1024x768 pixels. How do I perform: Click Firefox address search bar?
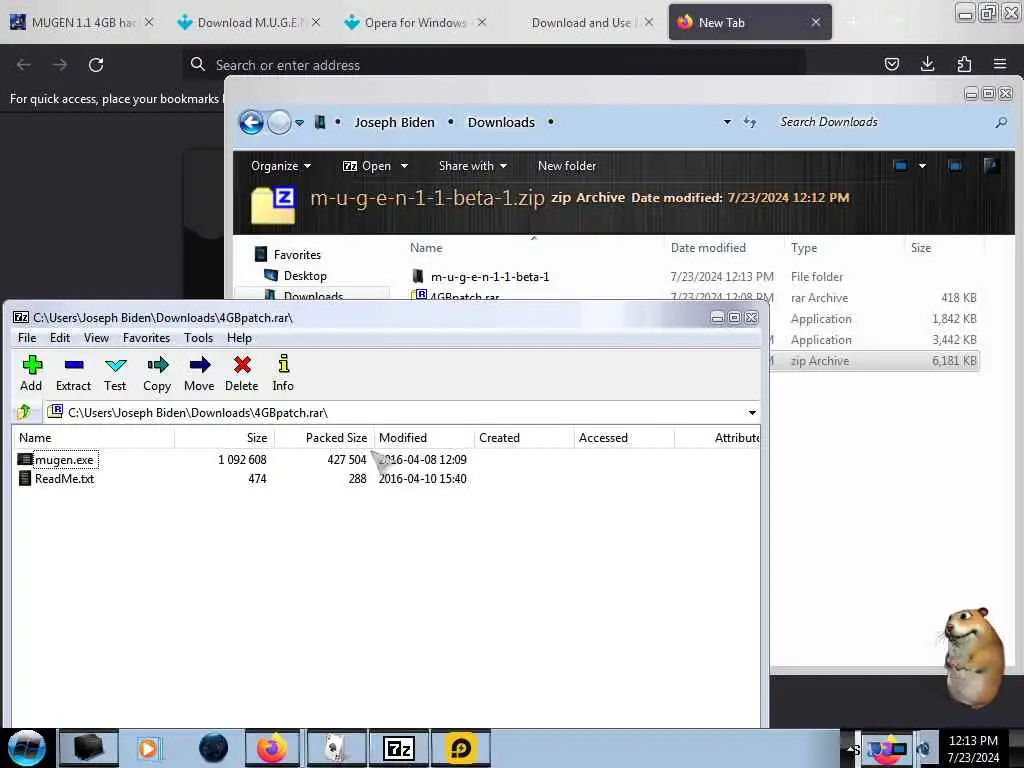tap(493, 65)
